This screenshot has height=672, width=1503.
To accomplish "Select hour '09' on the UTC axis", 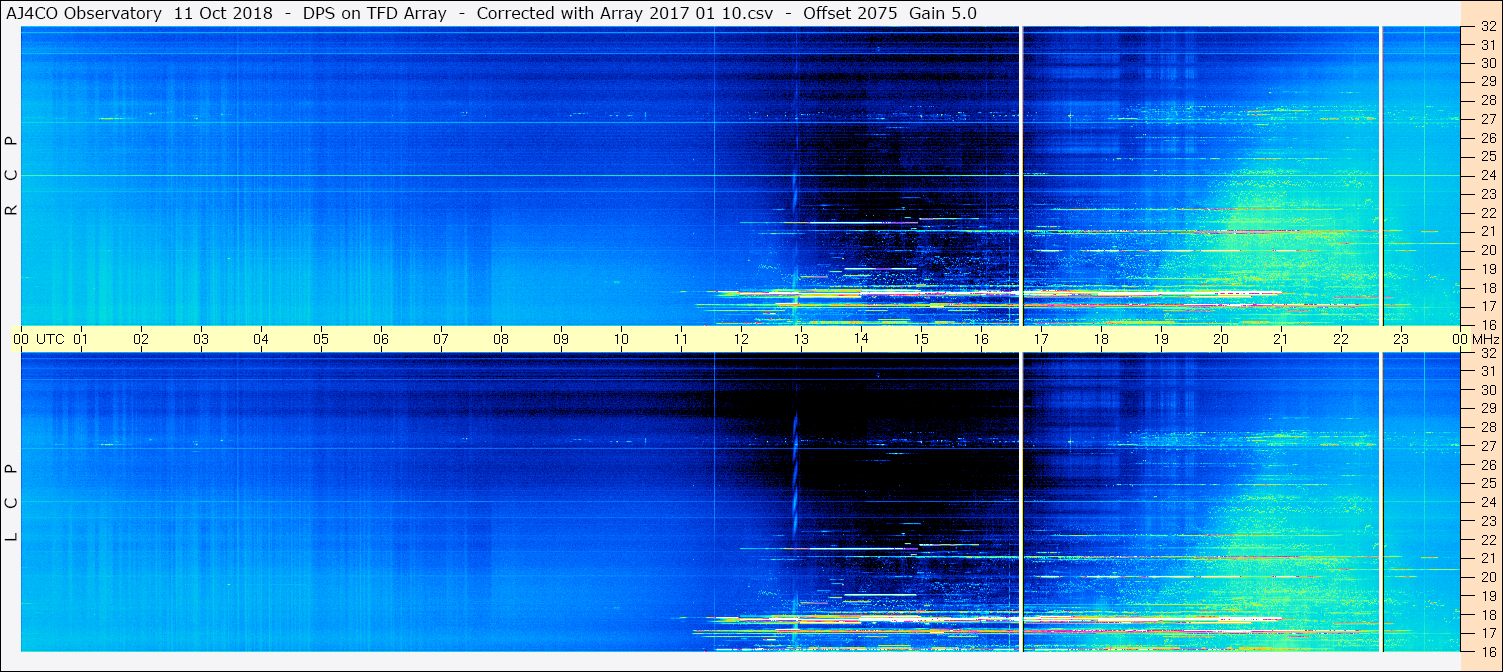I will coord(561,339).
